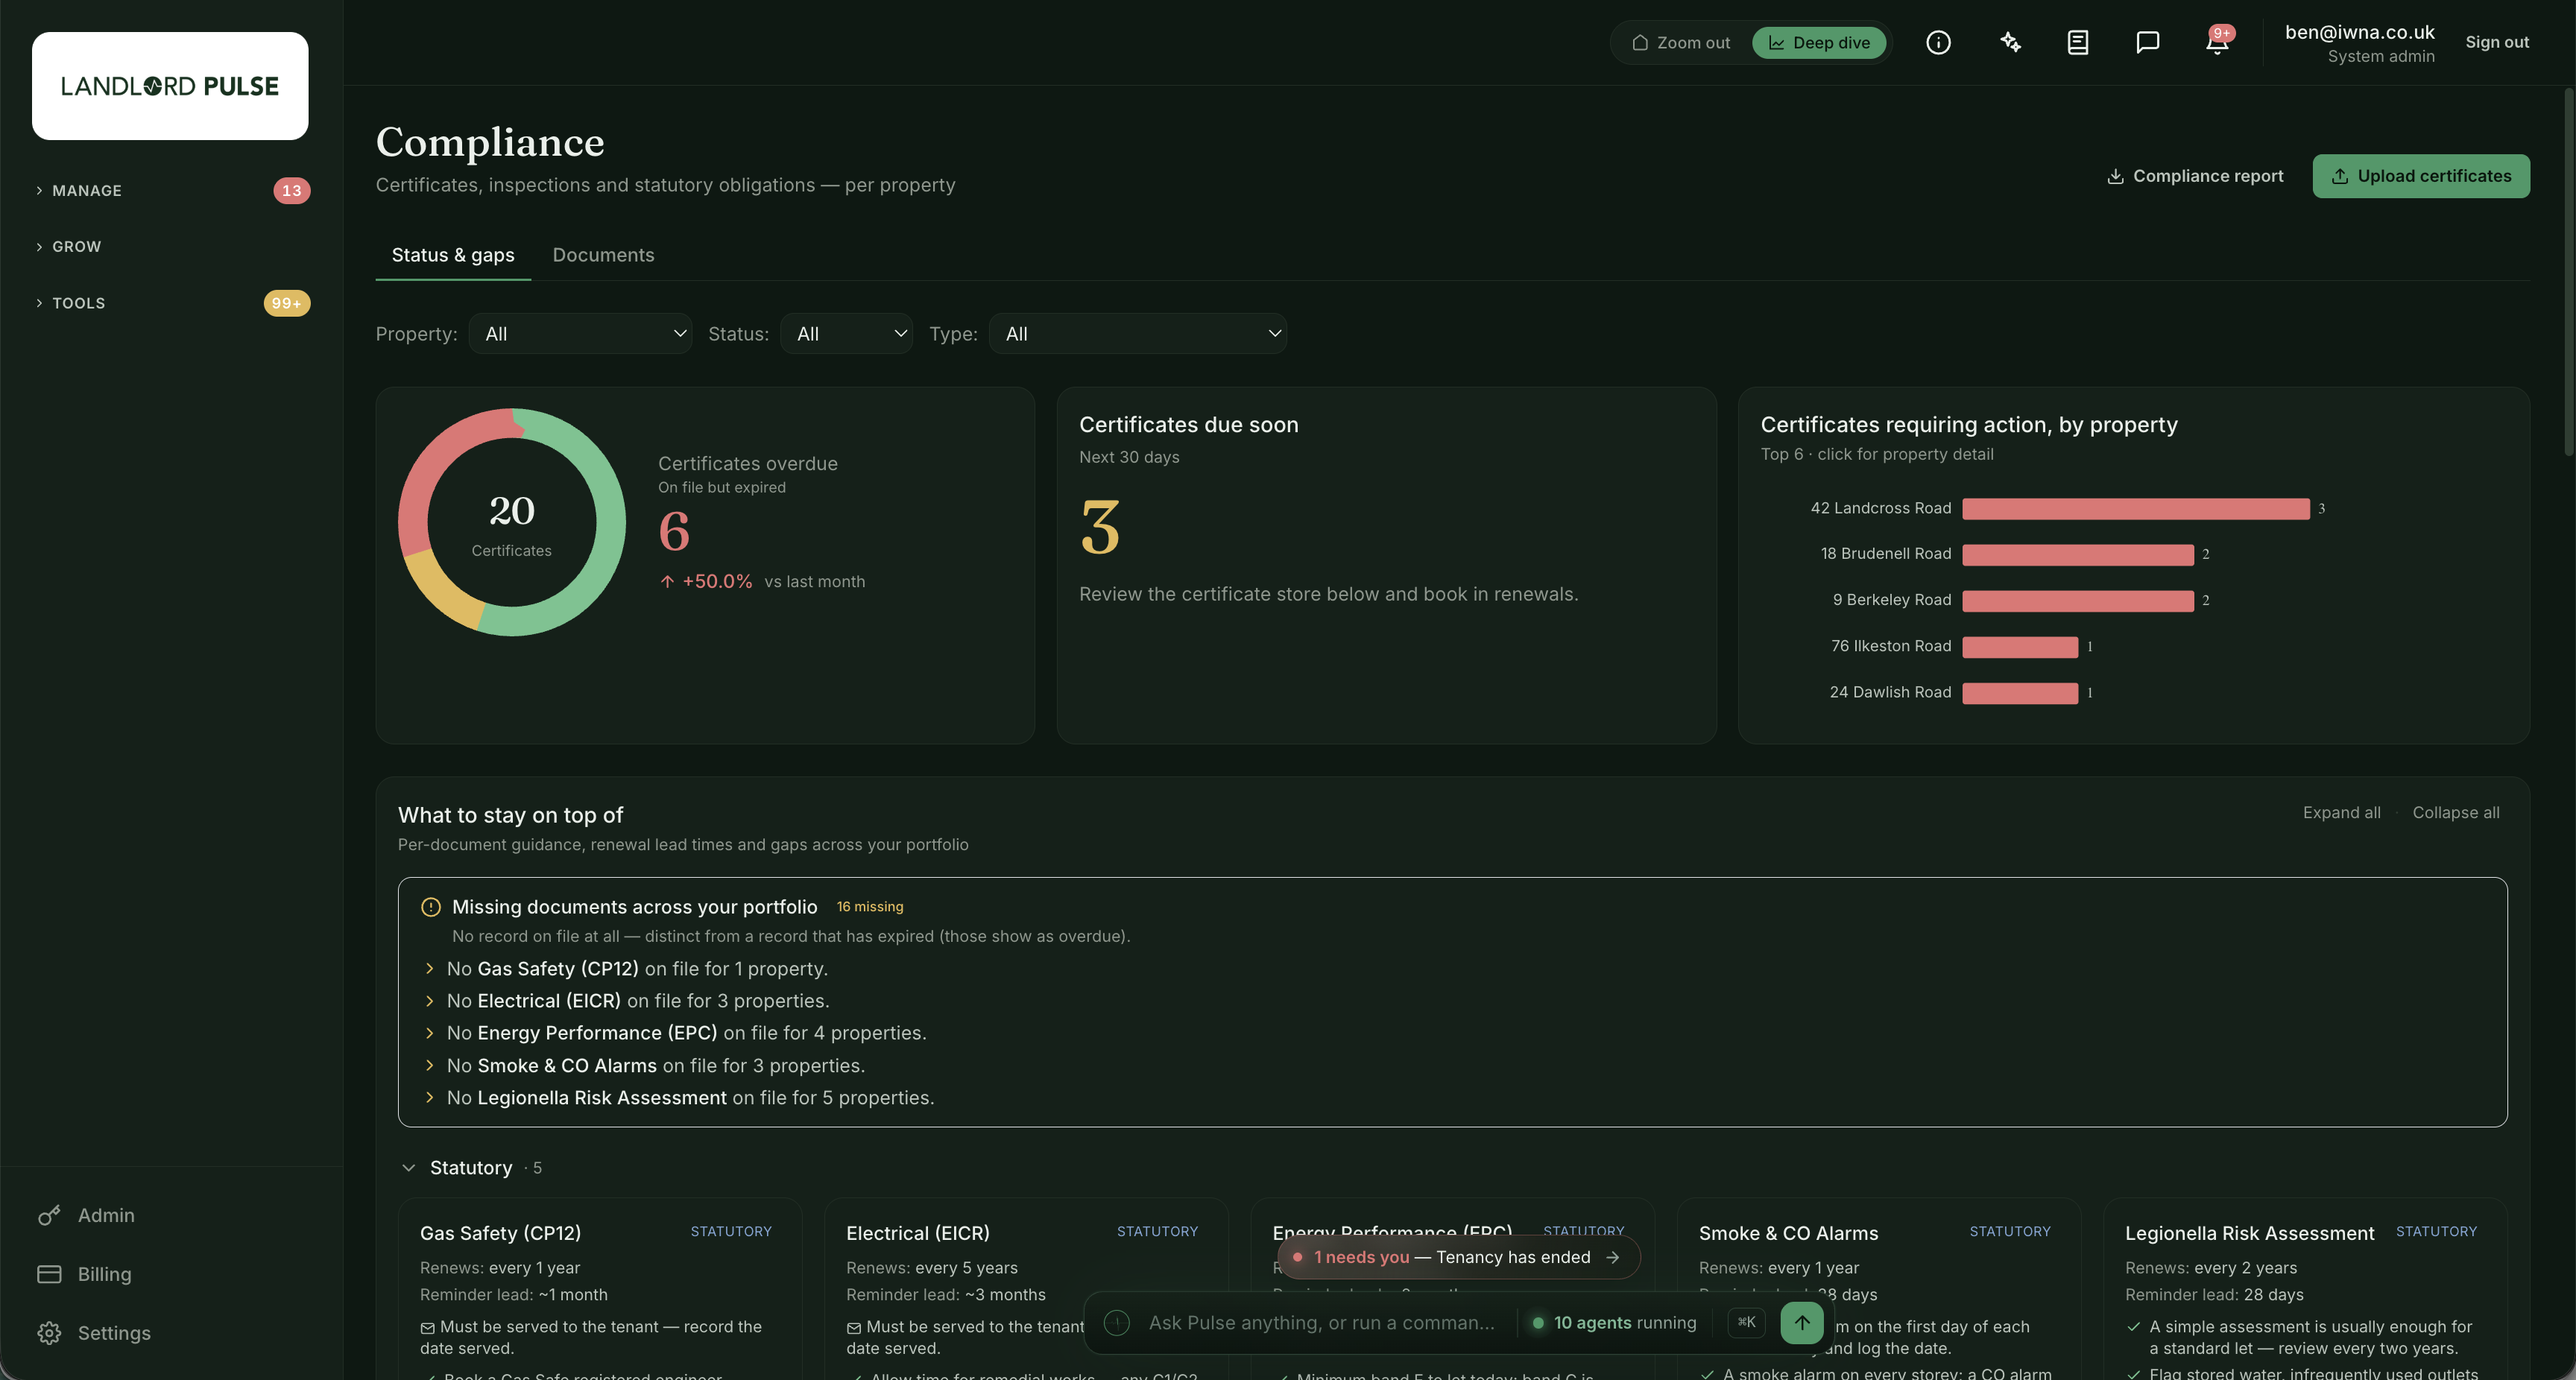Open the Status filter dropdown
The image size is (2576, 1380).
click(846, 334)
